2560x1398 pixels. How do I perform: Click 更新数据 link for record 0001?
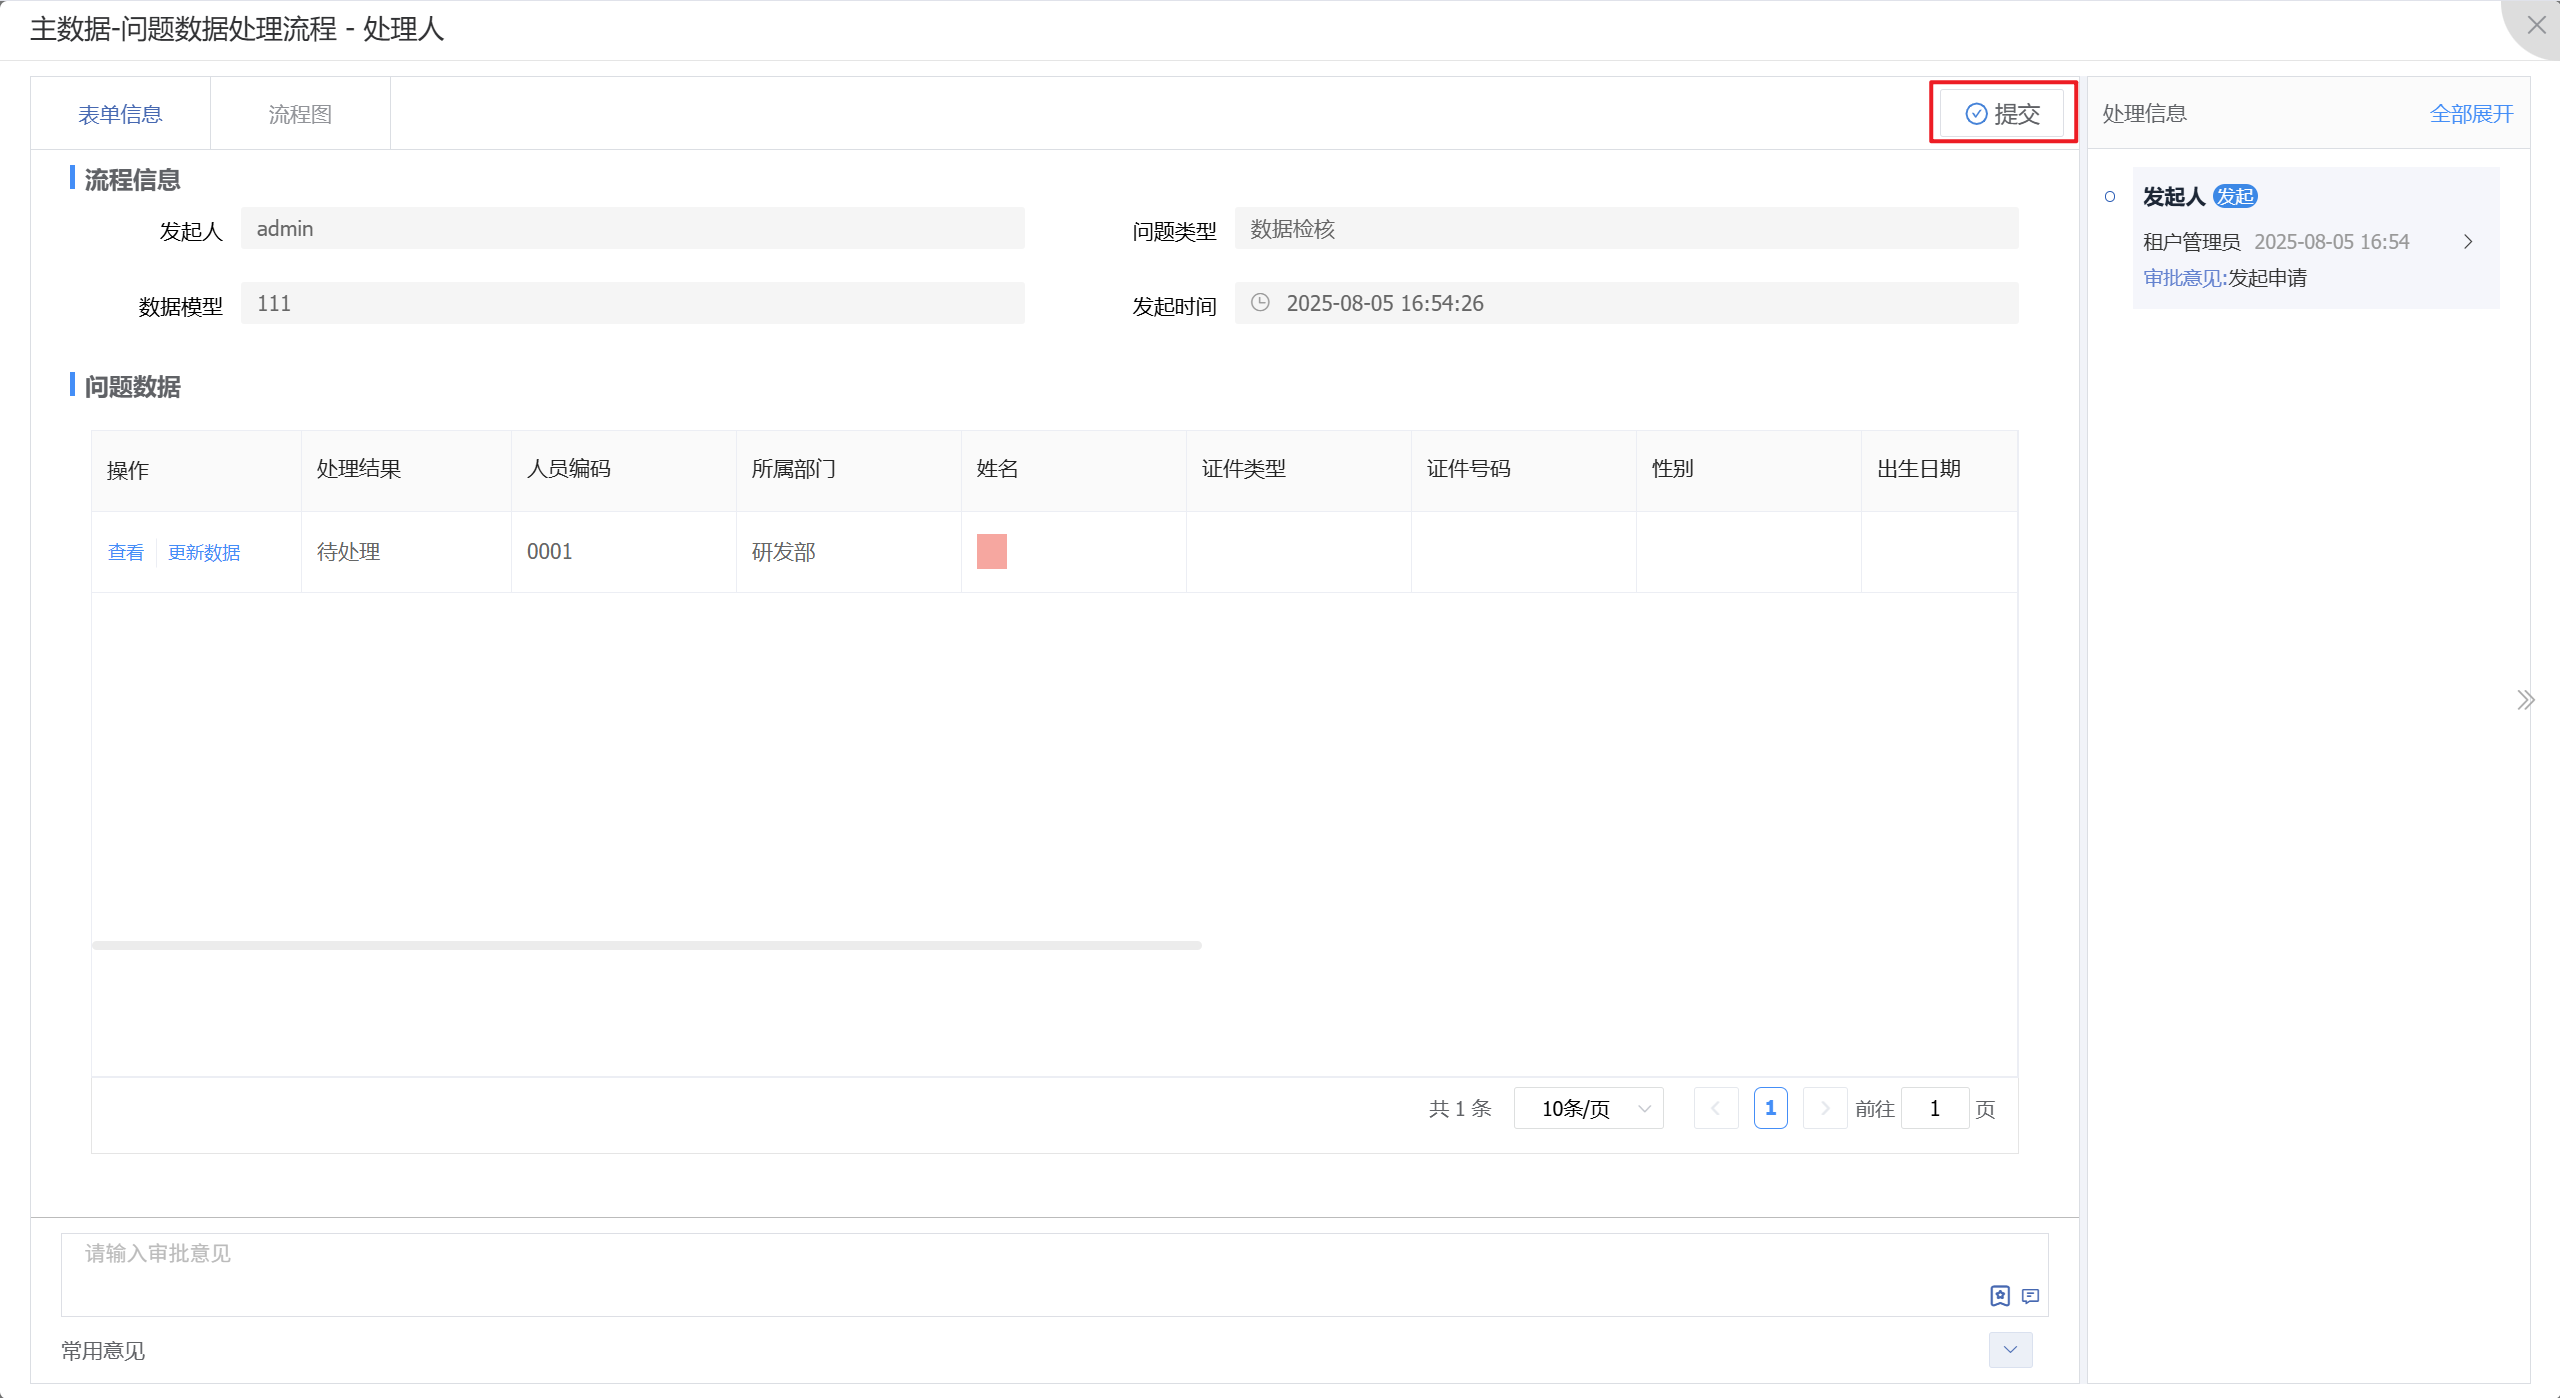(x=204, y=552)
